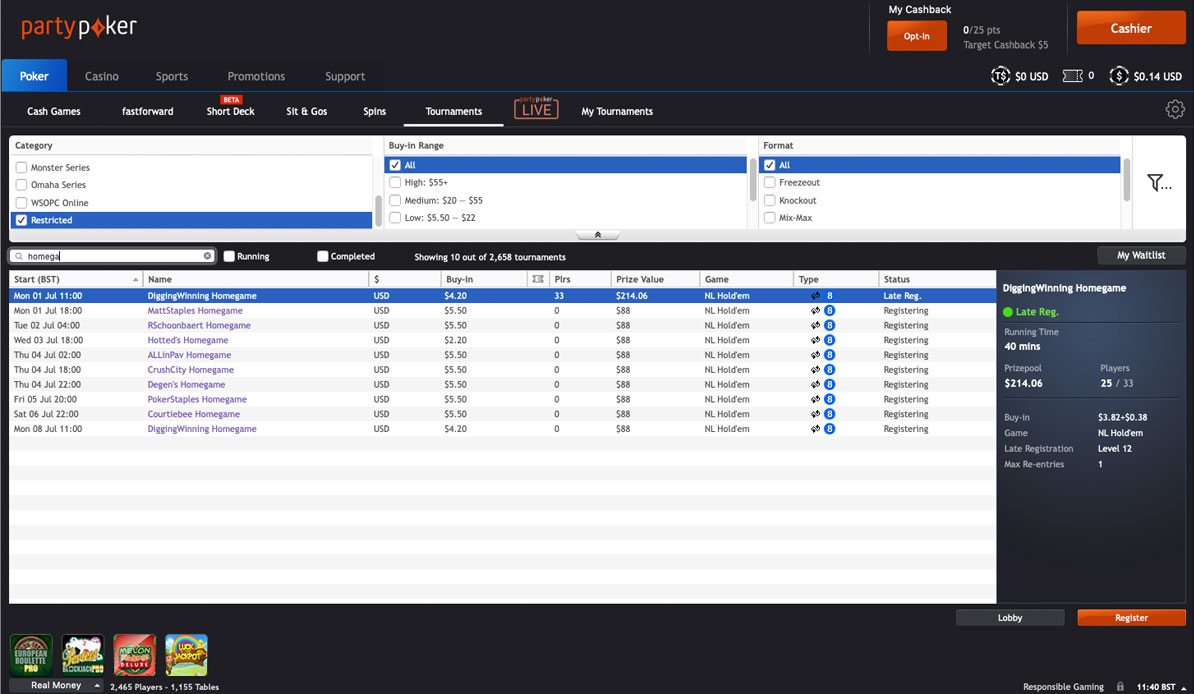Viewport: 1194px width, 694px height.
Task: Click type icon for MattStaples Homegame
Action: coord(816,311)
